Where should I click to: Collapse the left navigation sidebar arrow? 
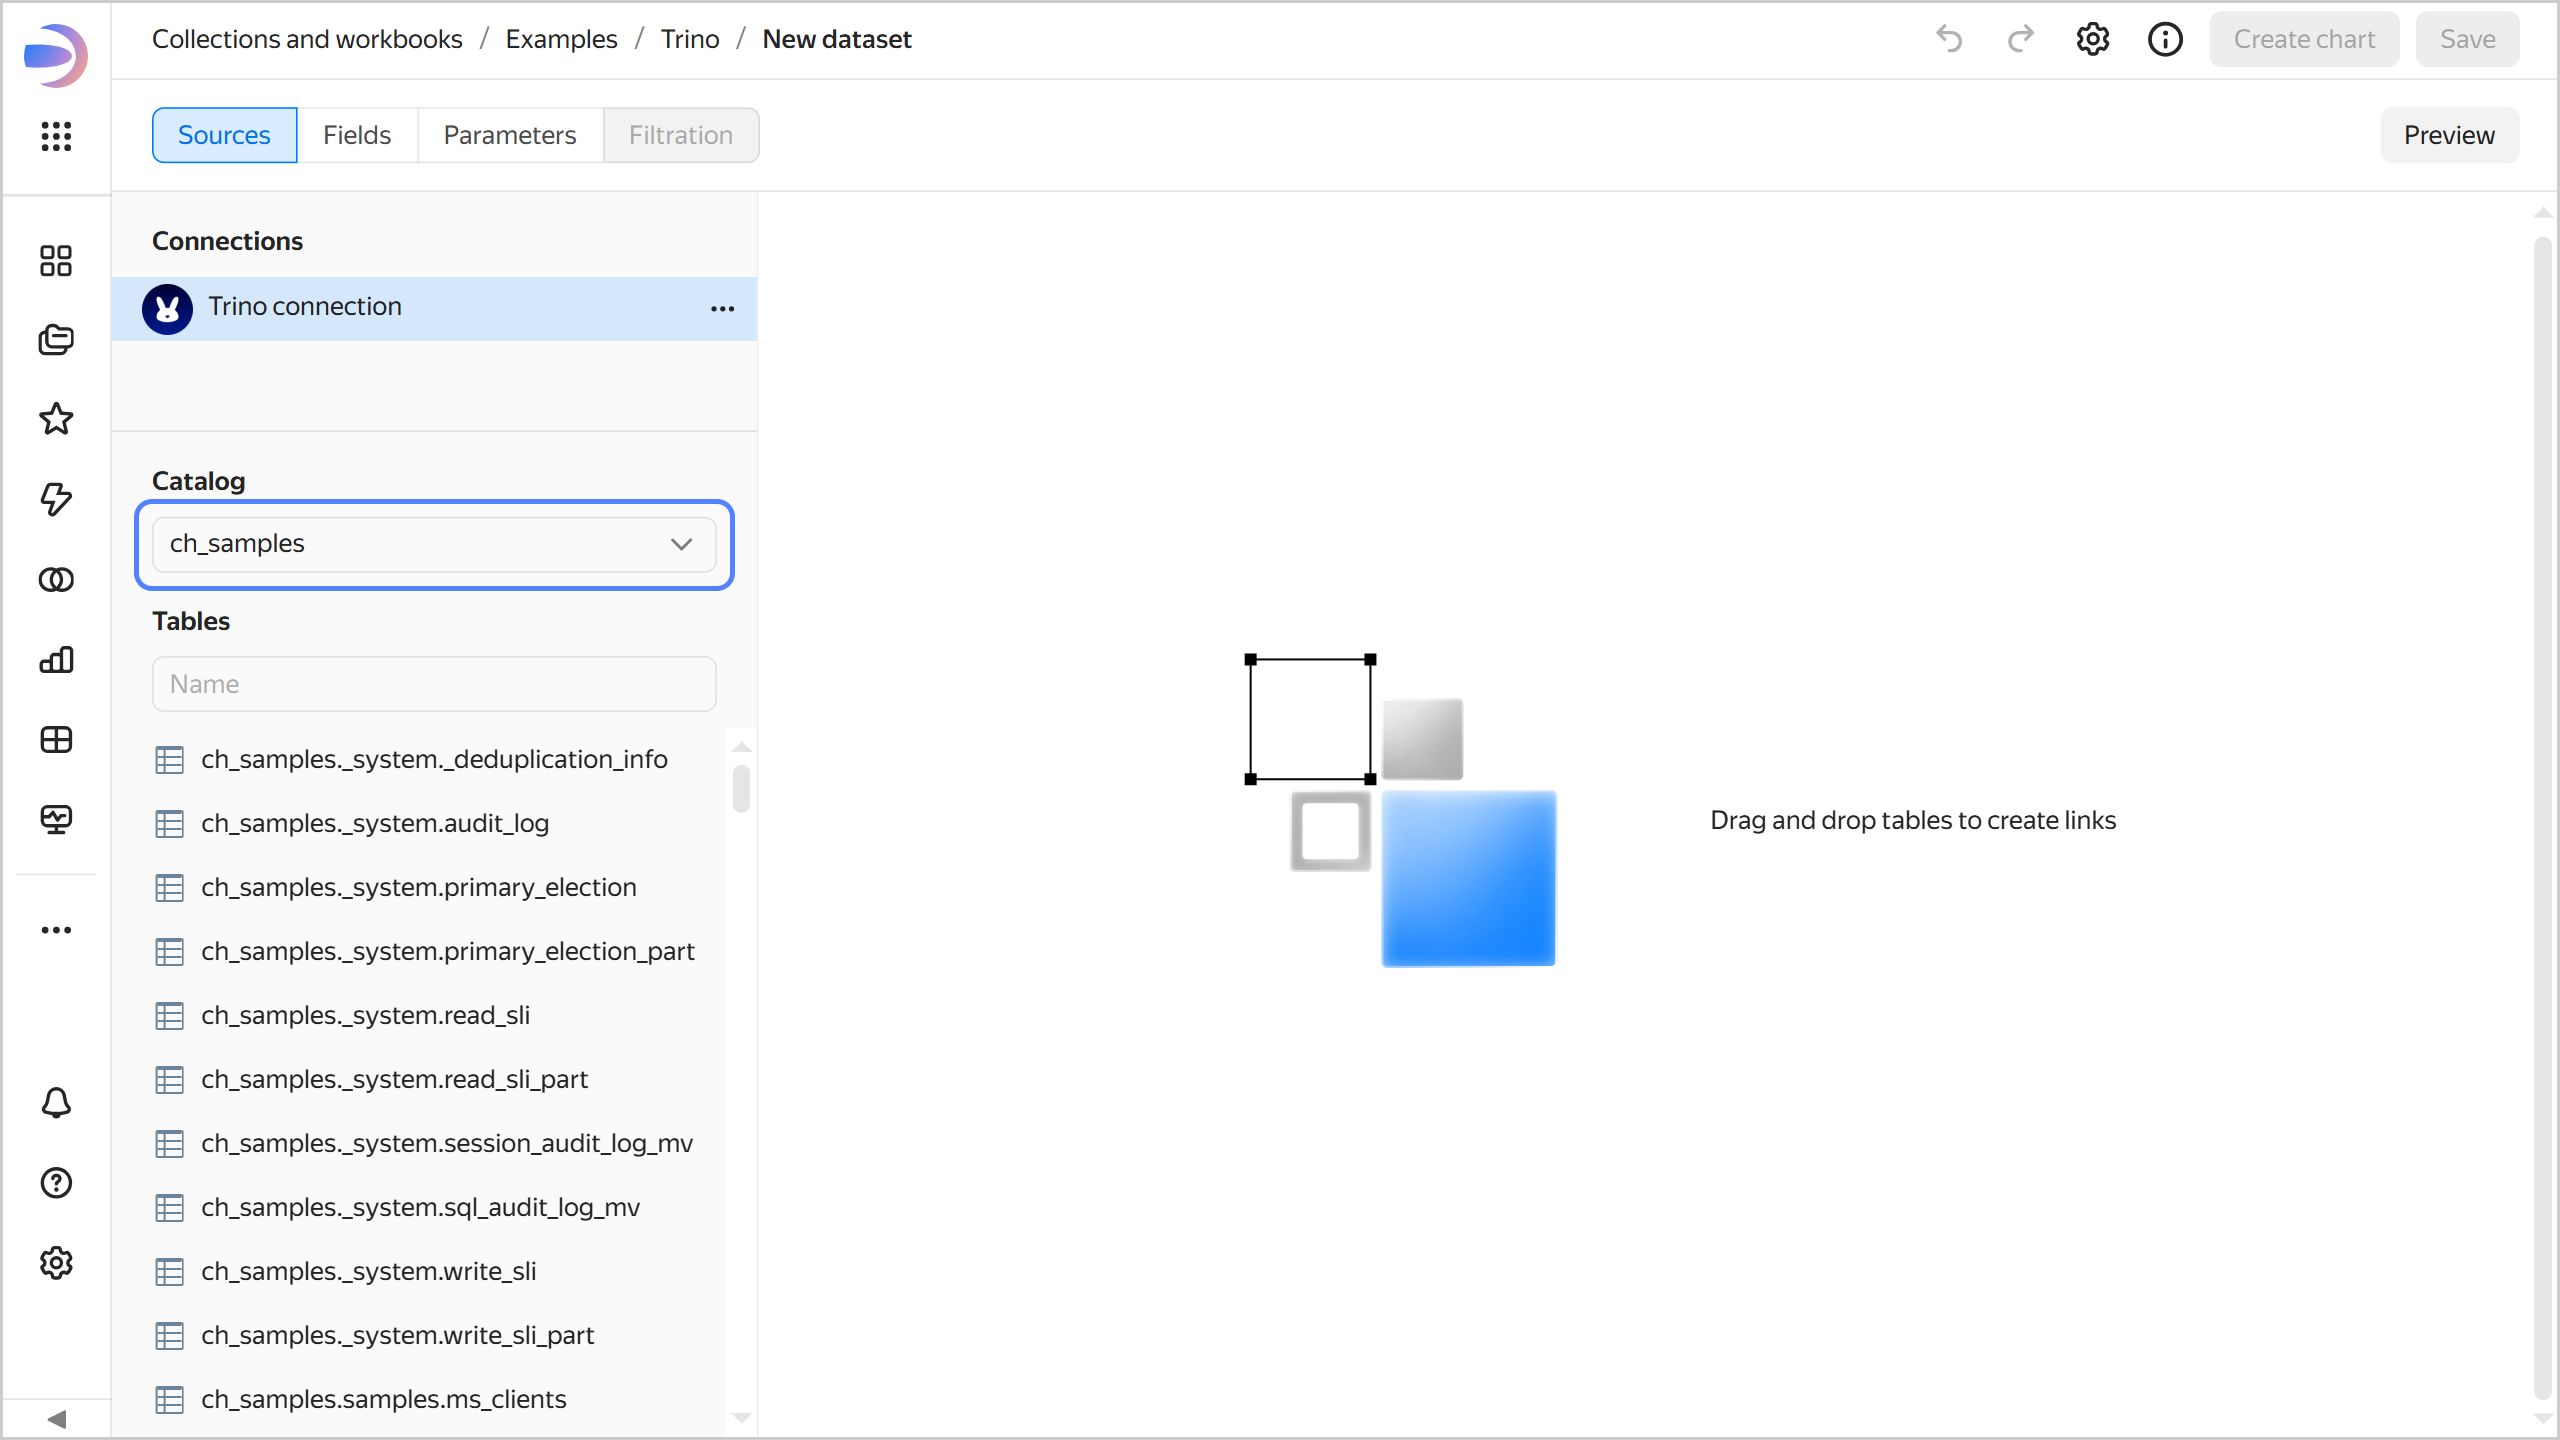click(56, 1419)
